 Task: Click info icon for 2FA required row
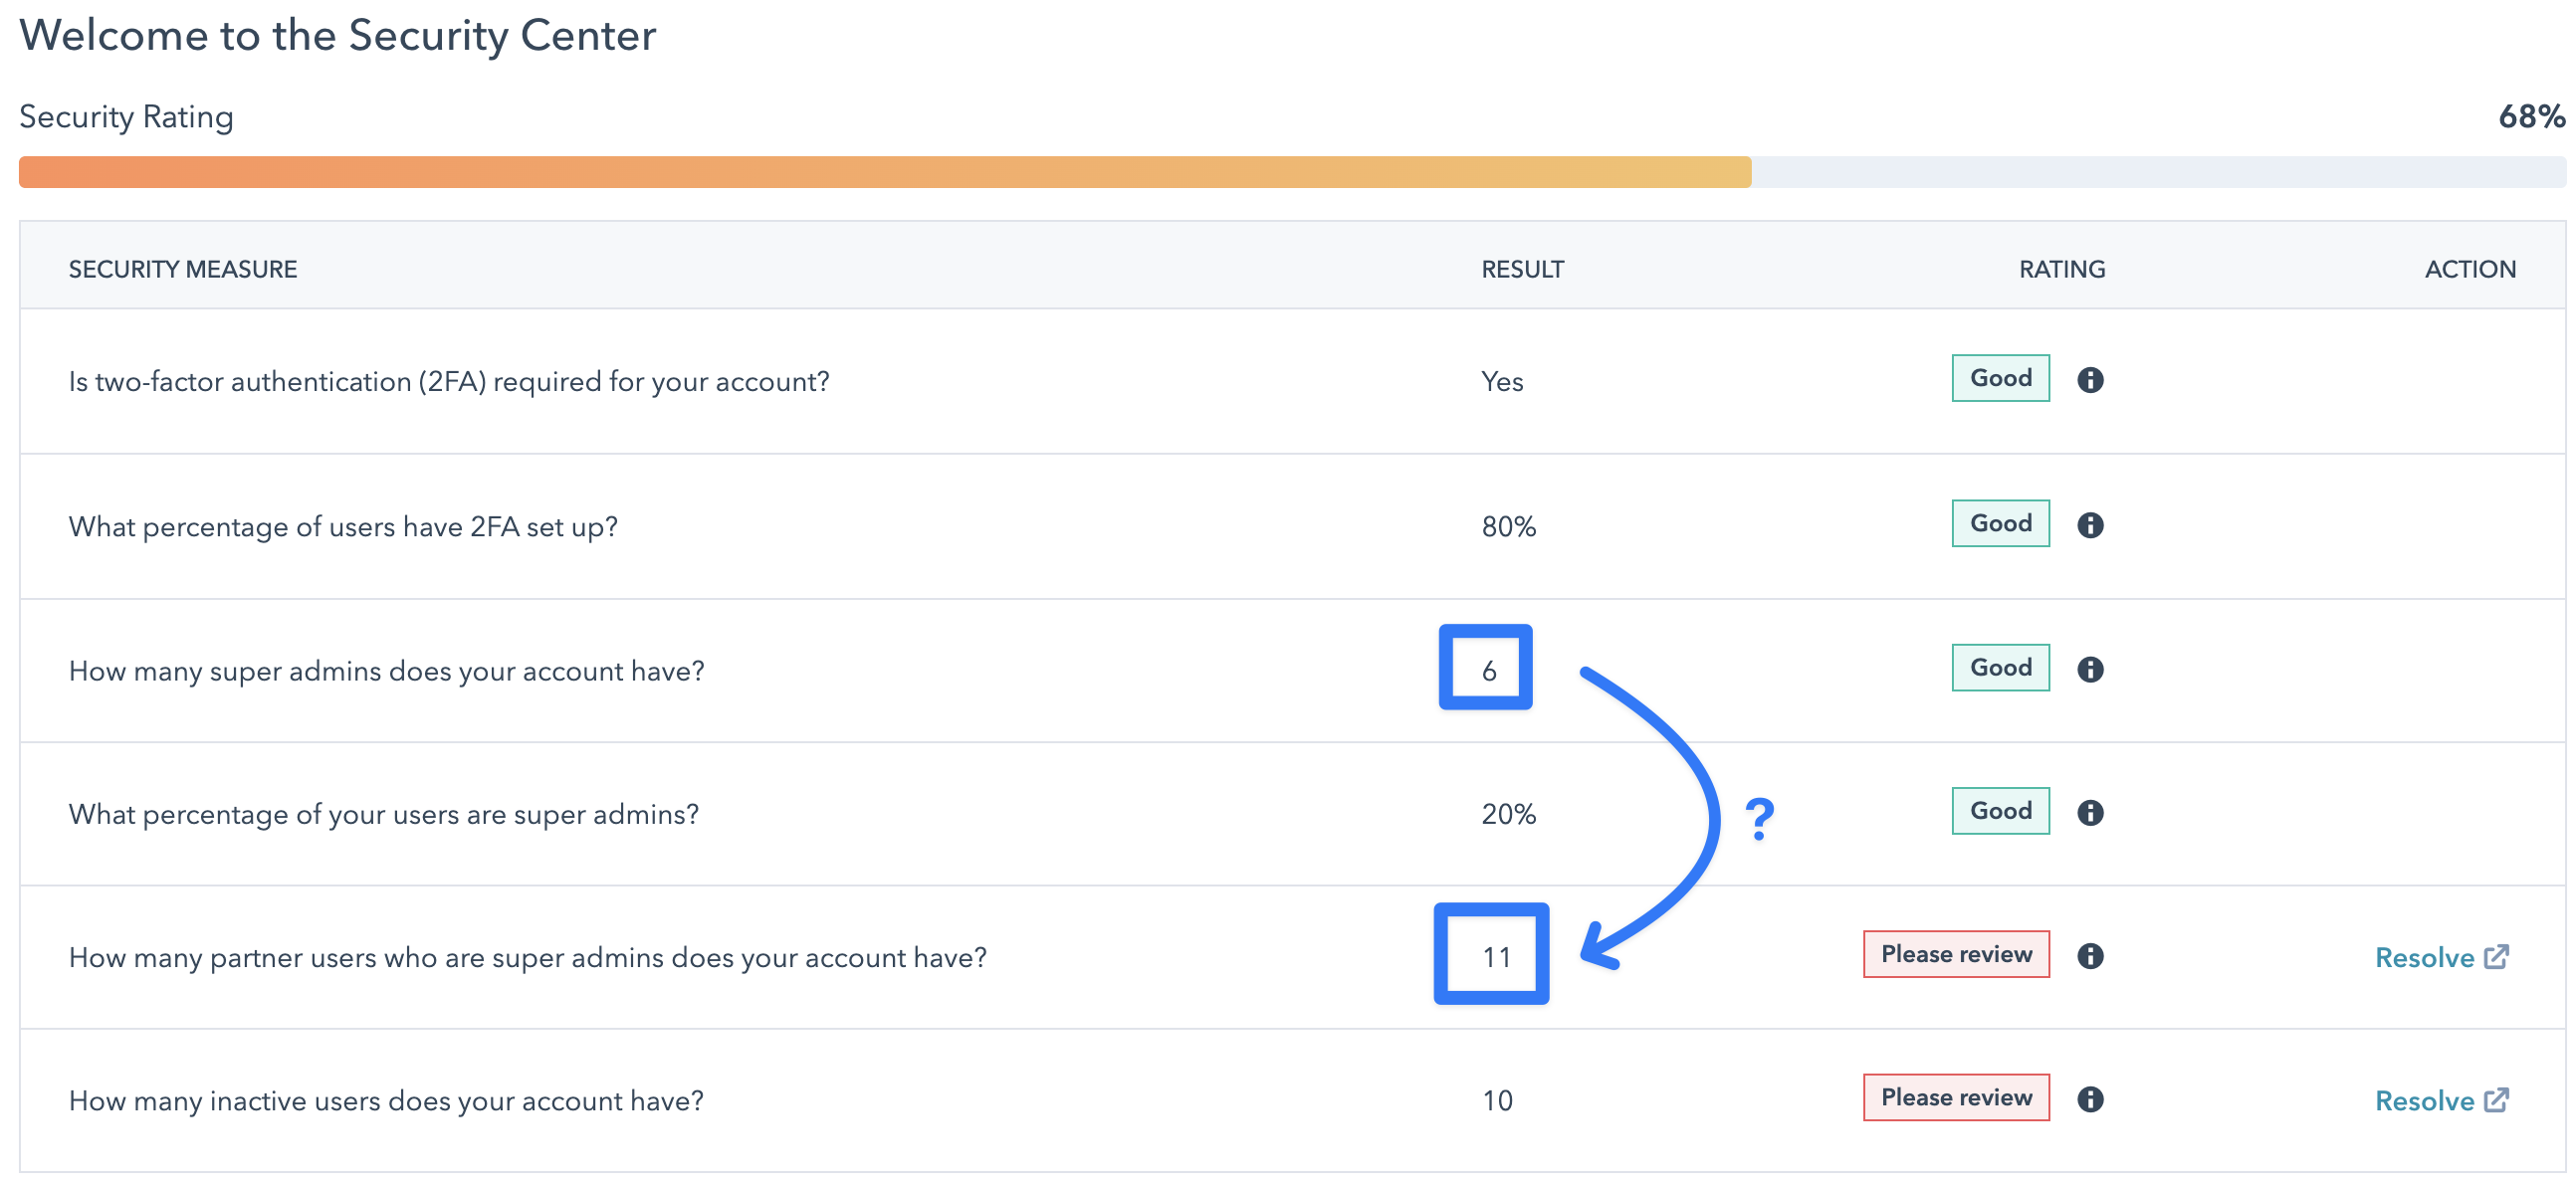2089,380
